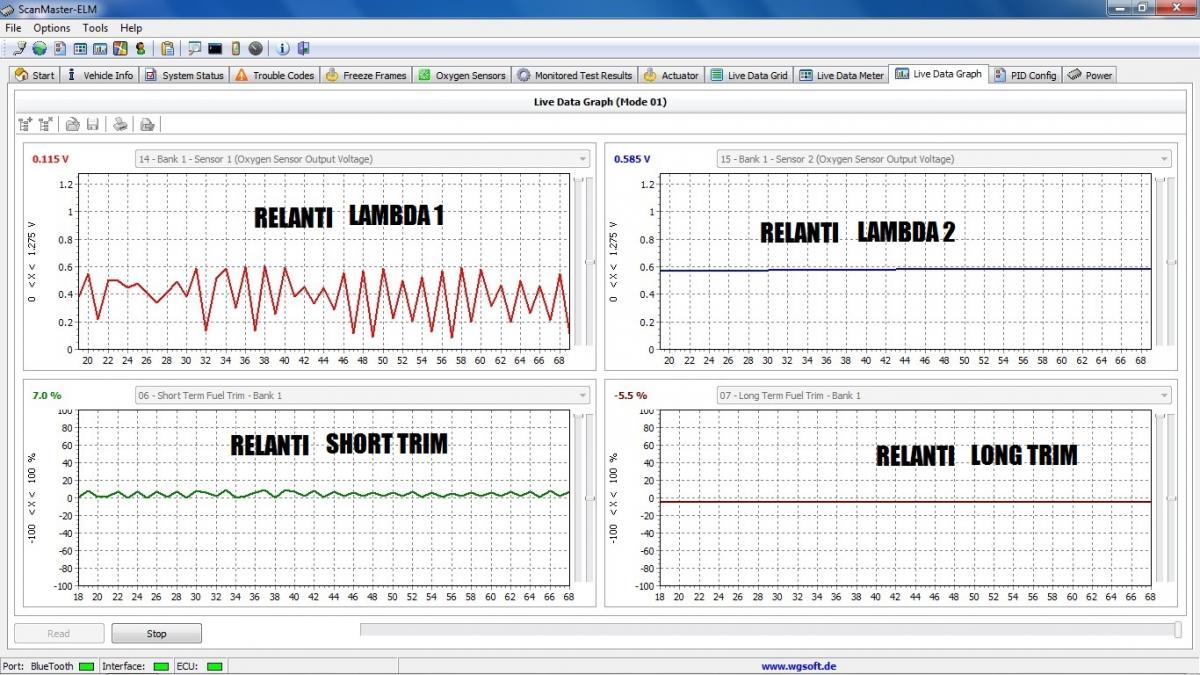Viewport: 1200px width, 675px height.
Task: Click the globe icon in the main toolbar
Action: point(39,48)
